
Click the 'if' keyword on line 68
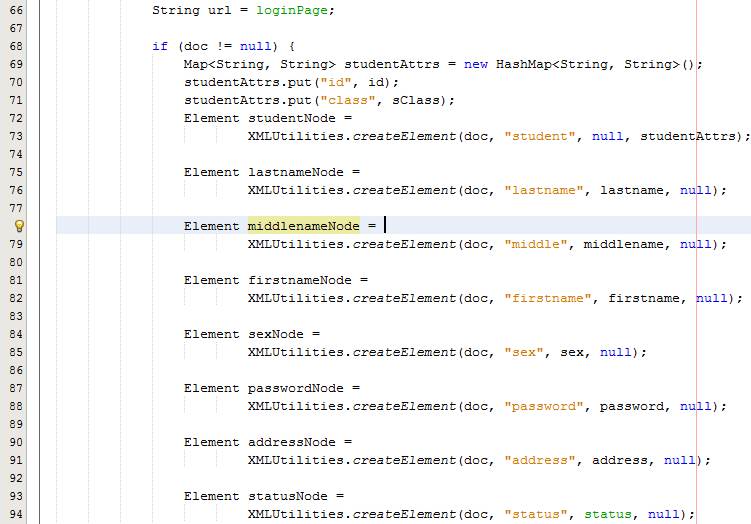point(160,46)
